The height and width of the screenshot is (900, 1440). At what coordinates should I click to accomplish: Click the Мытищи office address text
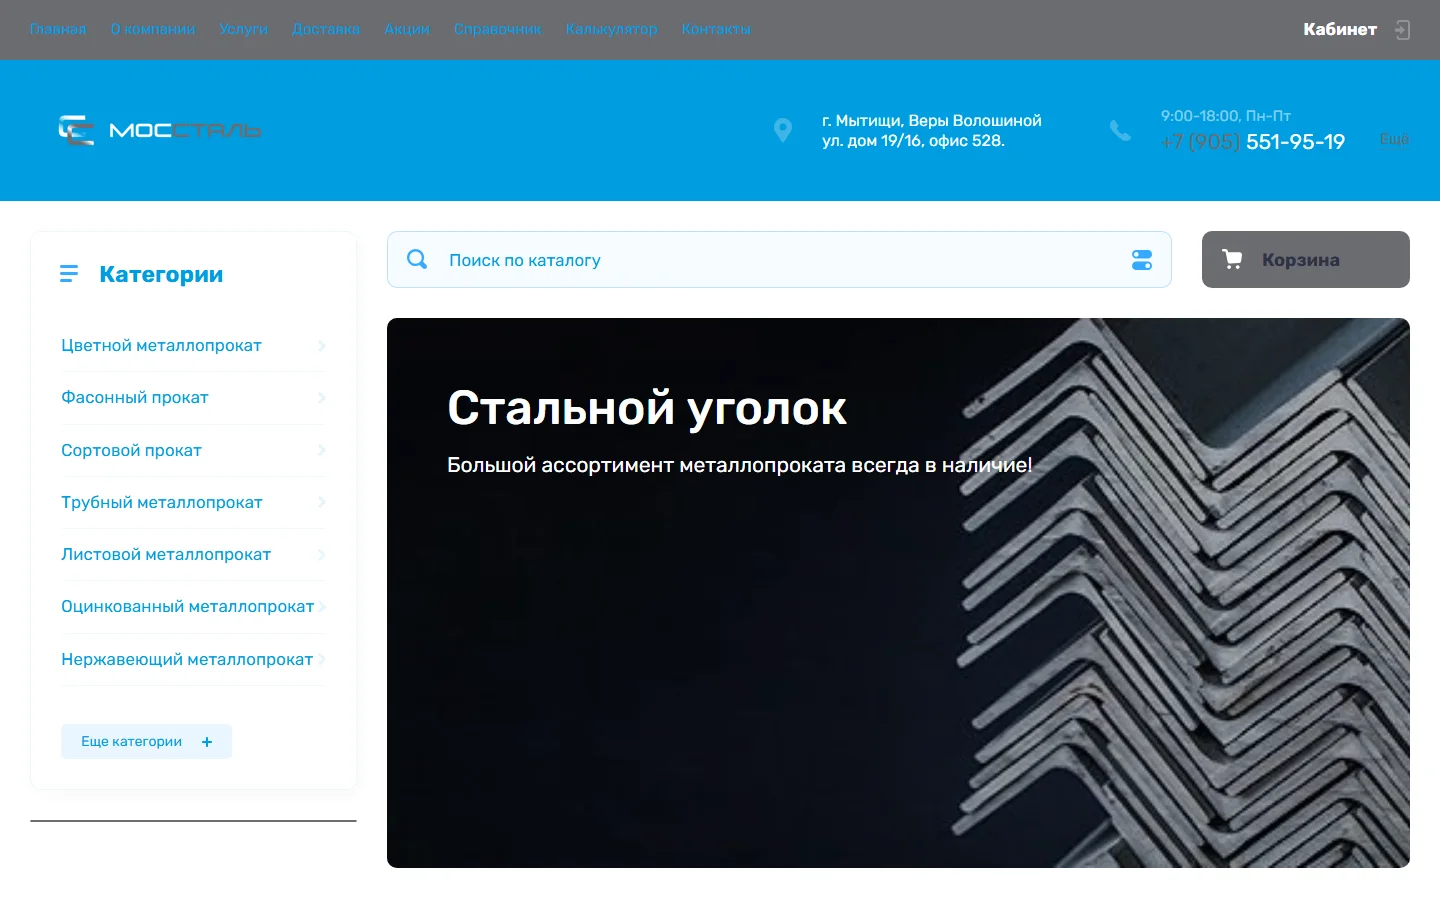tap(932, 131)
